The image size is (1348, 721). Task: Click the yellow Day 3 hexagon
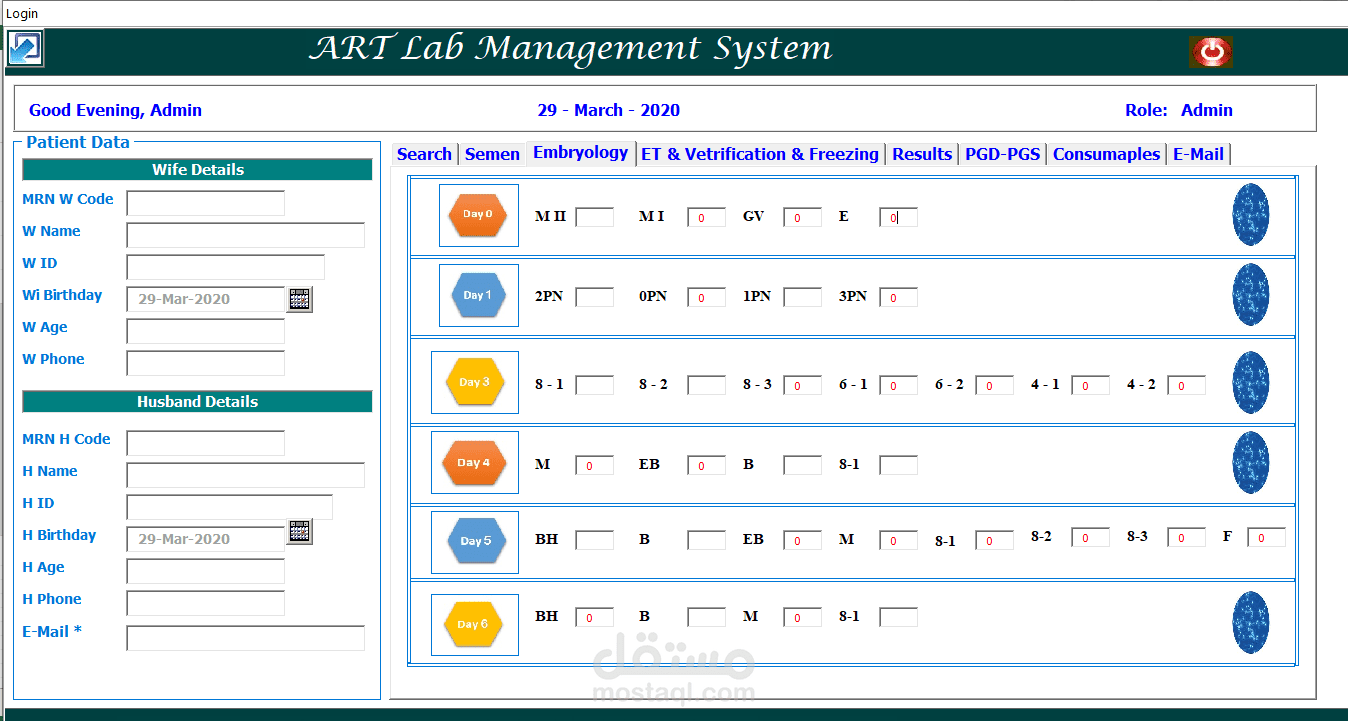475,382
